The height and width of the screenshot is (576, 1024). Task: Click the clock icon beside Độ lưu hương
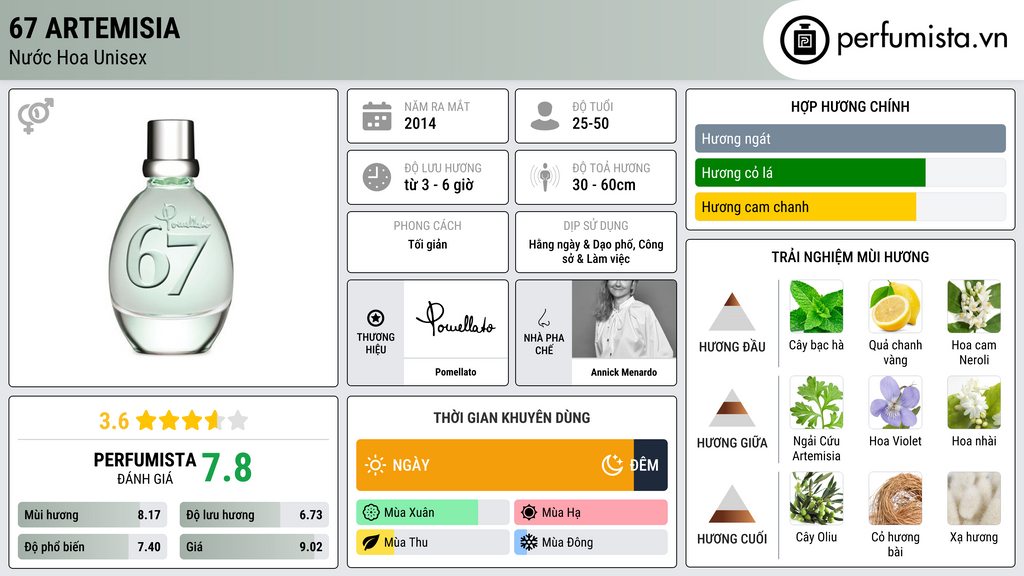377,177
